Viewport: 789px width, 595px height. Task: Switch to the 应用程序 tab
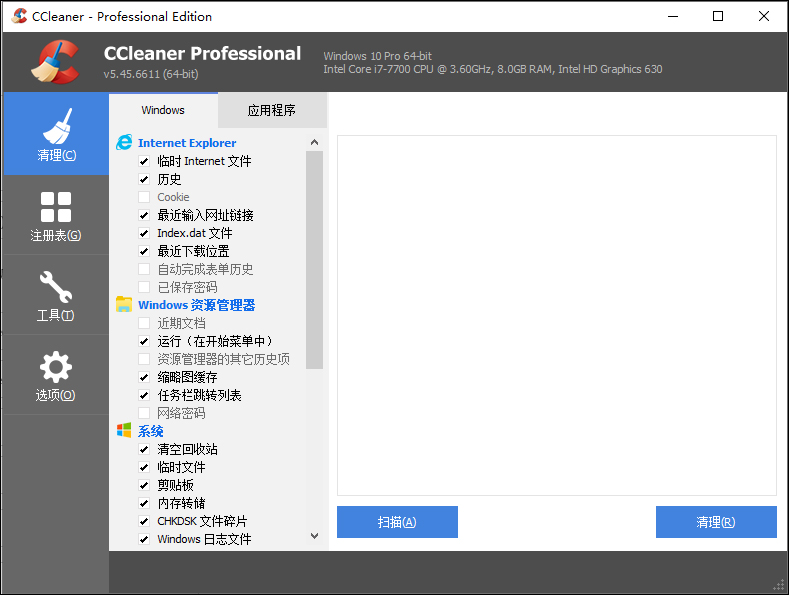click(272, 110)
